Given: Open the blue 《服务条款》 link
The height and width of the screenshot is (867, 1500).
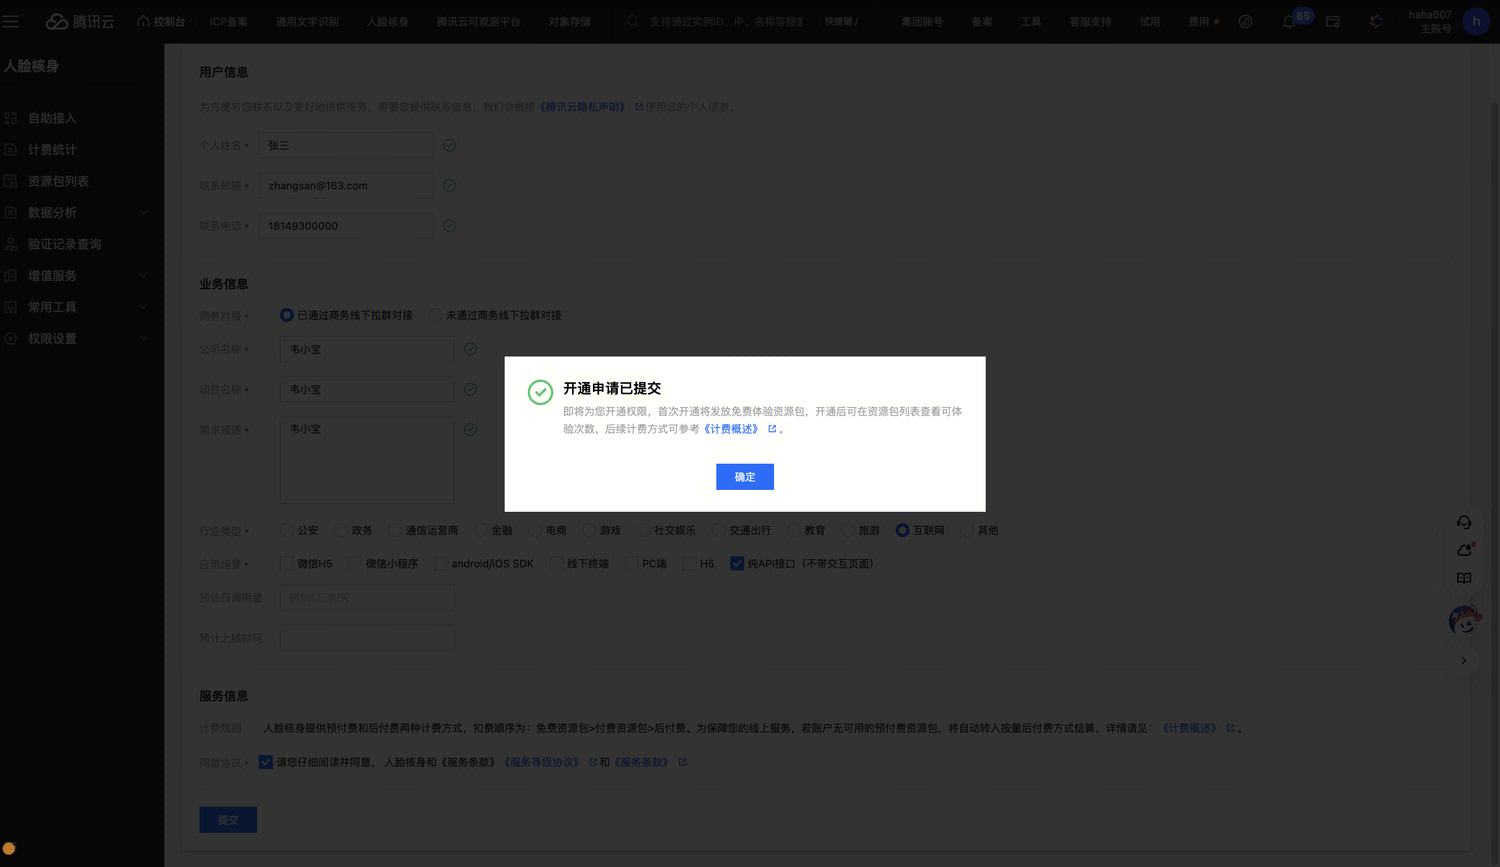Looking at the screenshot, I should coord(642,762).
